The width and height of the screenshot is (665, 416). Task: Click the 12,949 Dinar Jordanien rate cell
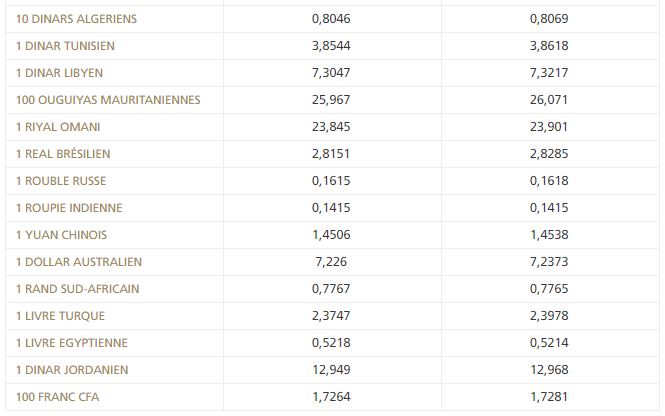pyautogui.click(x=331, y=370)
